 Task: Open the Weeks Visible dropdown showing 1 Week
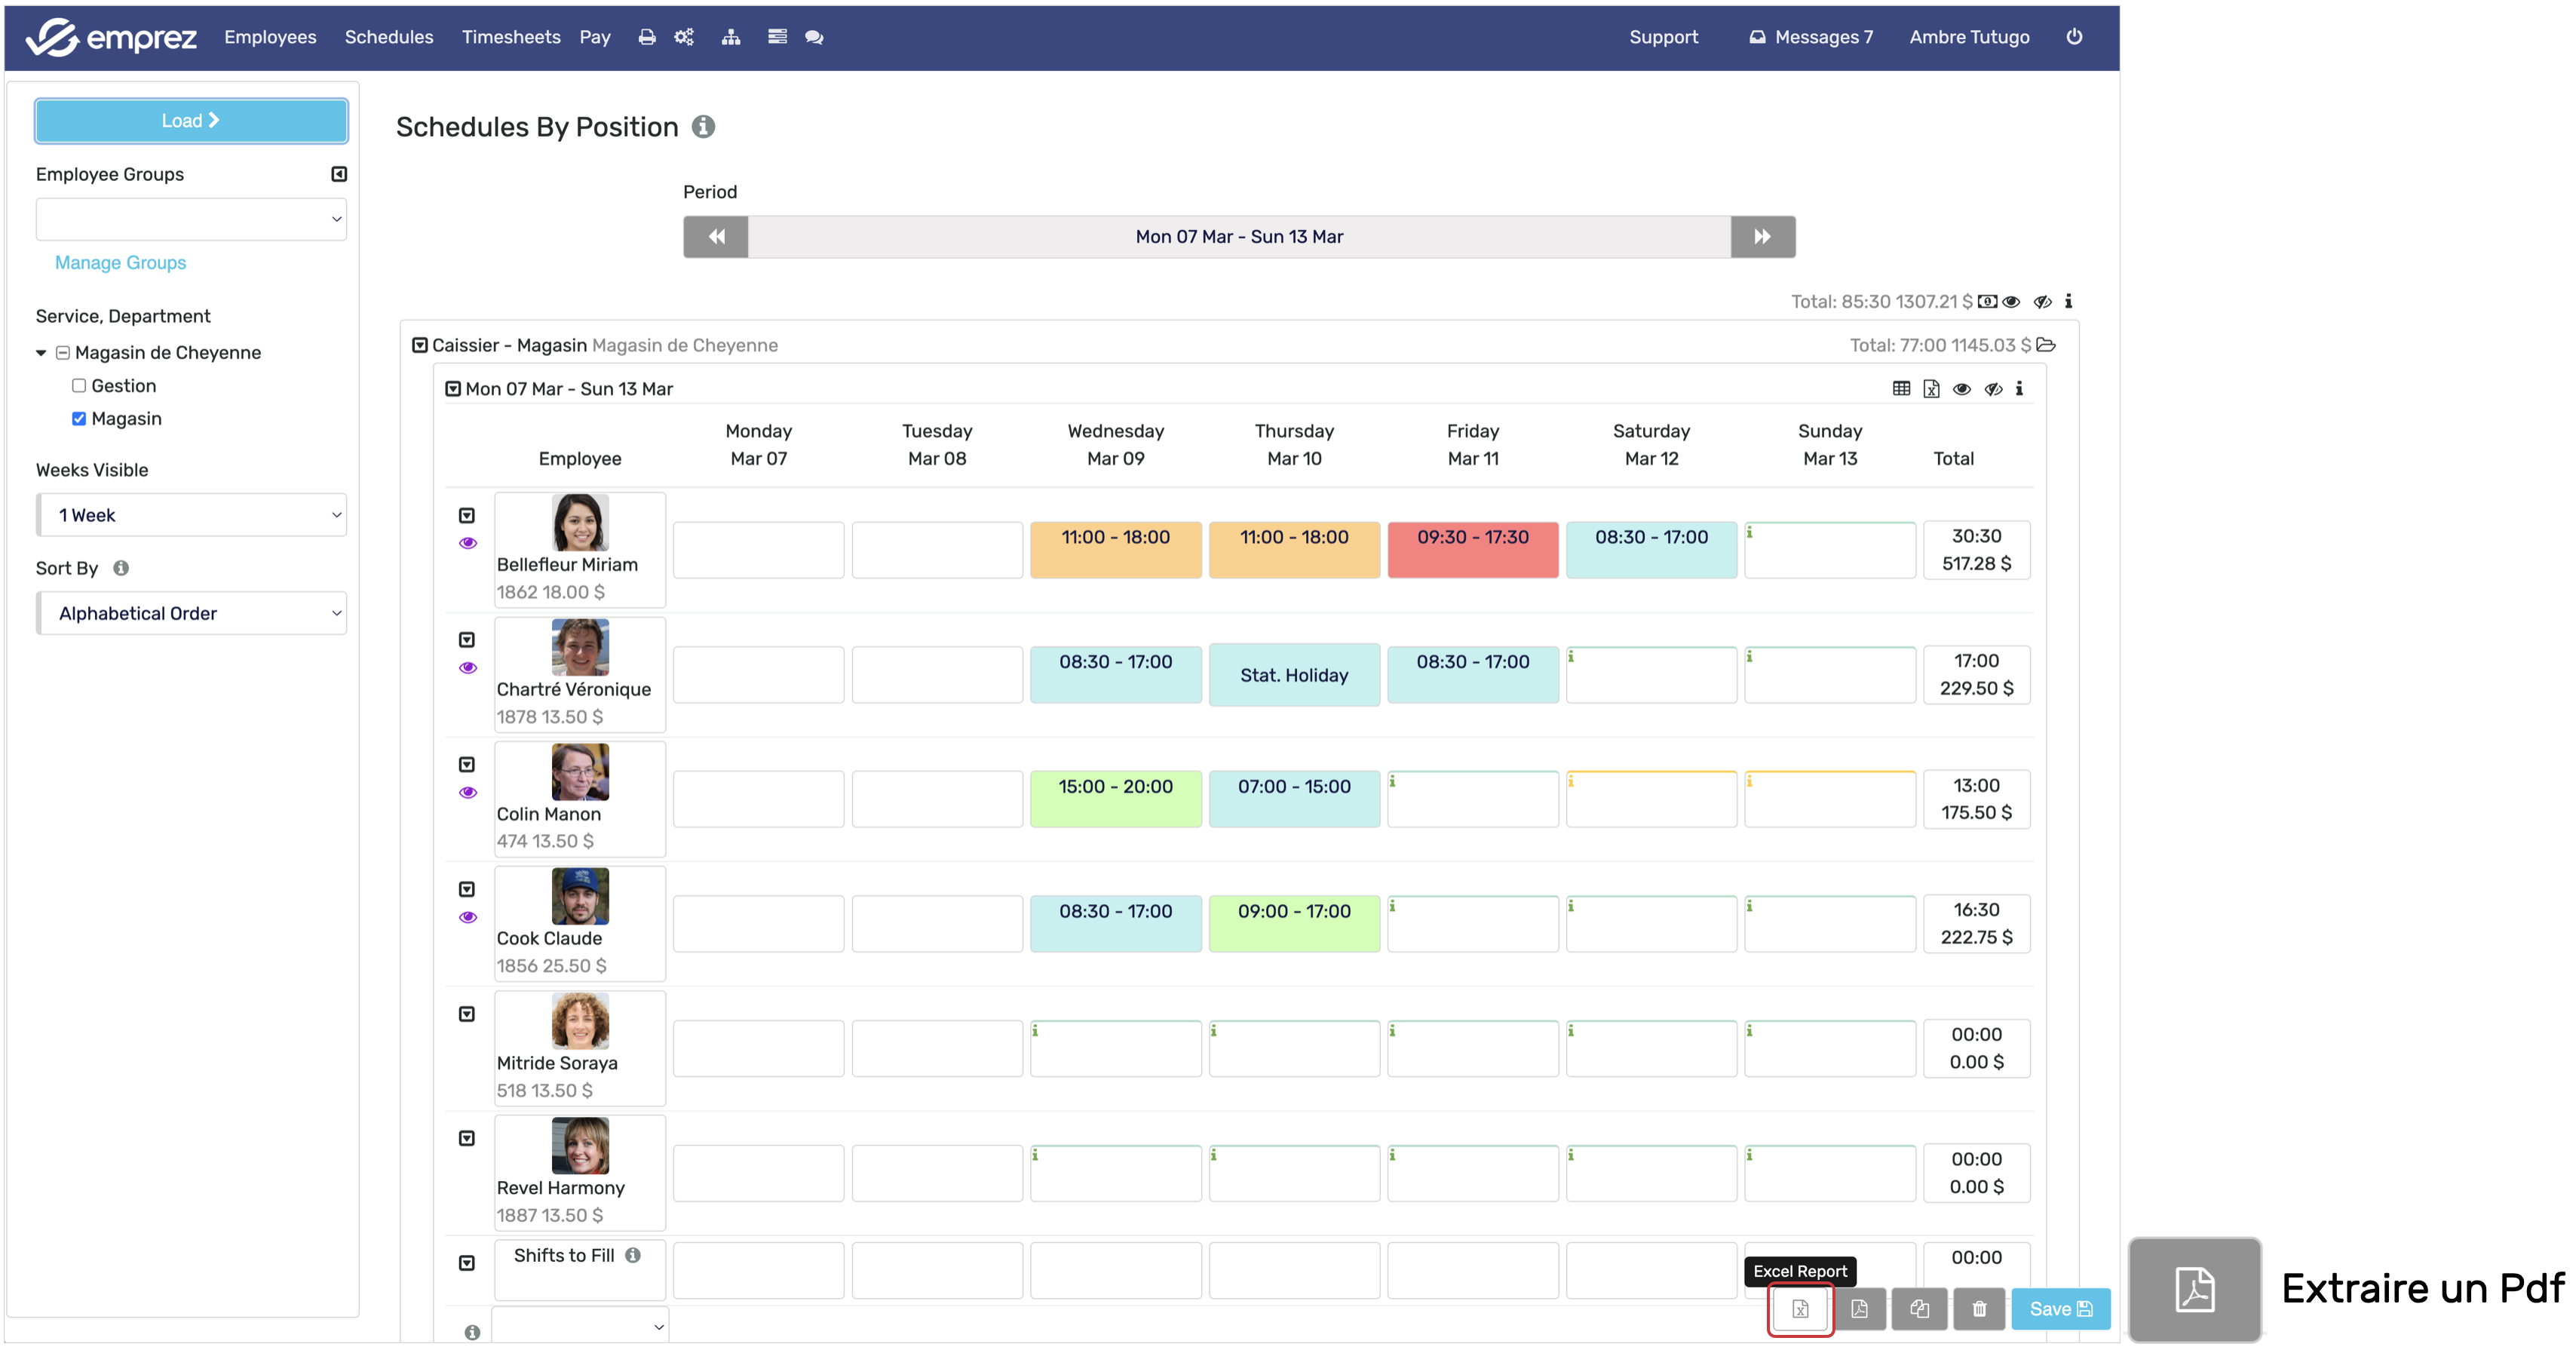[191, 515]
